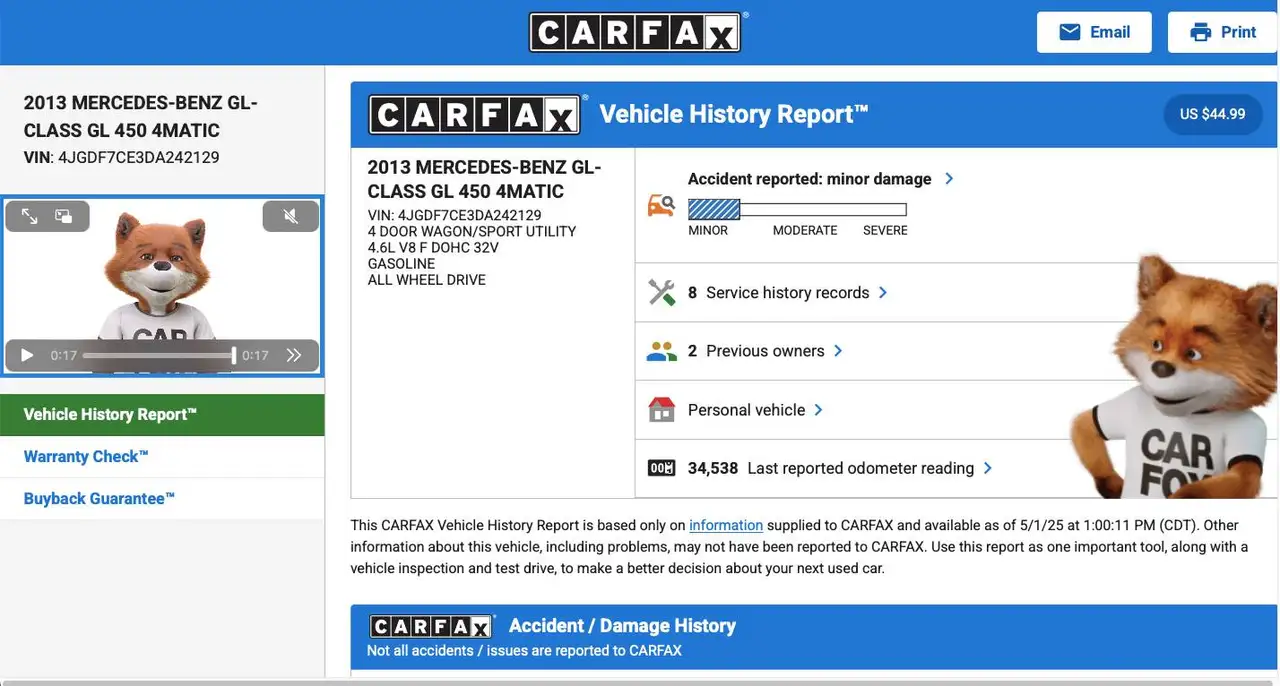Select '4 DOOR WAGON/SPORT UTILITY' text
The height and width of the screenshot is (686, 1280).
pyautogui.click(x=472, y=231)
